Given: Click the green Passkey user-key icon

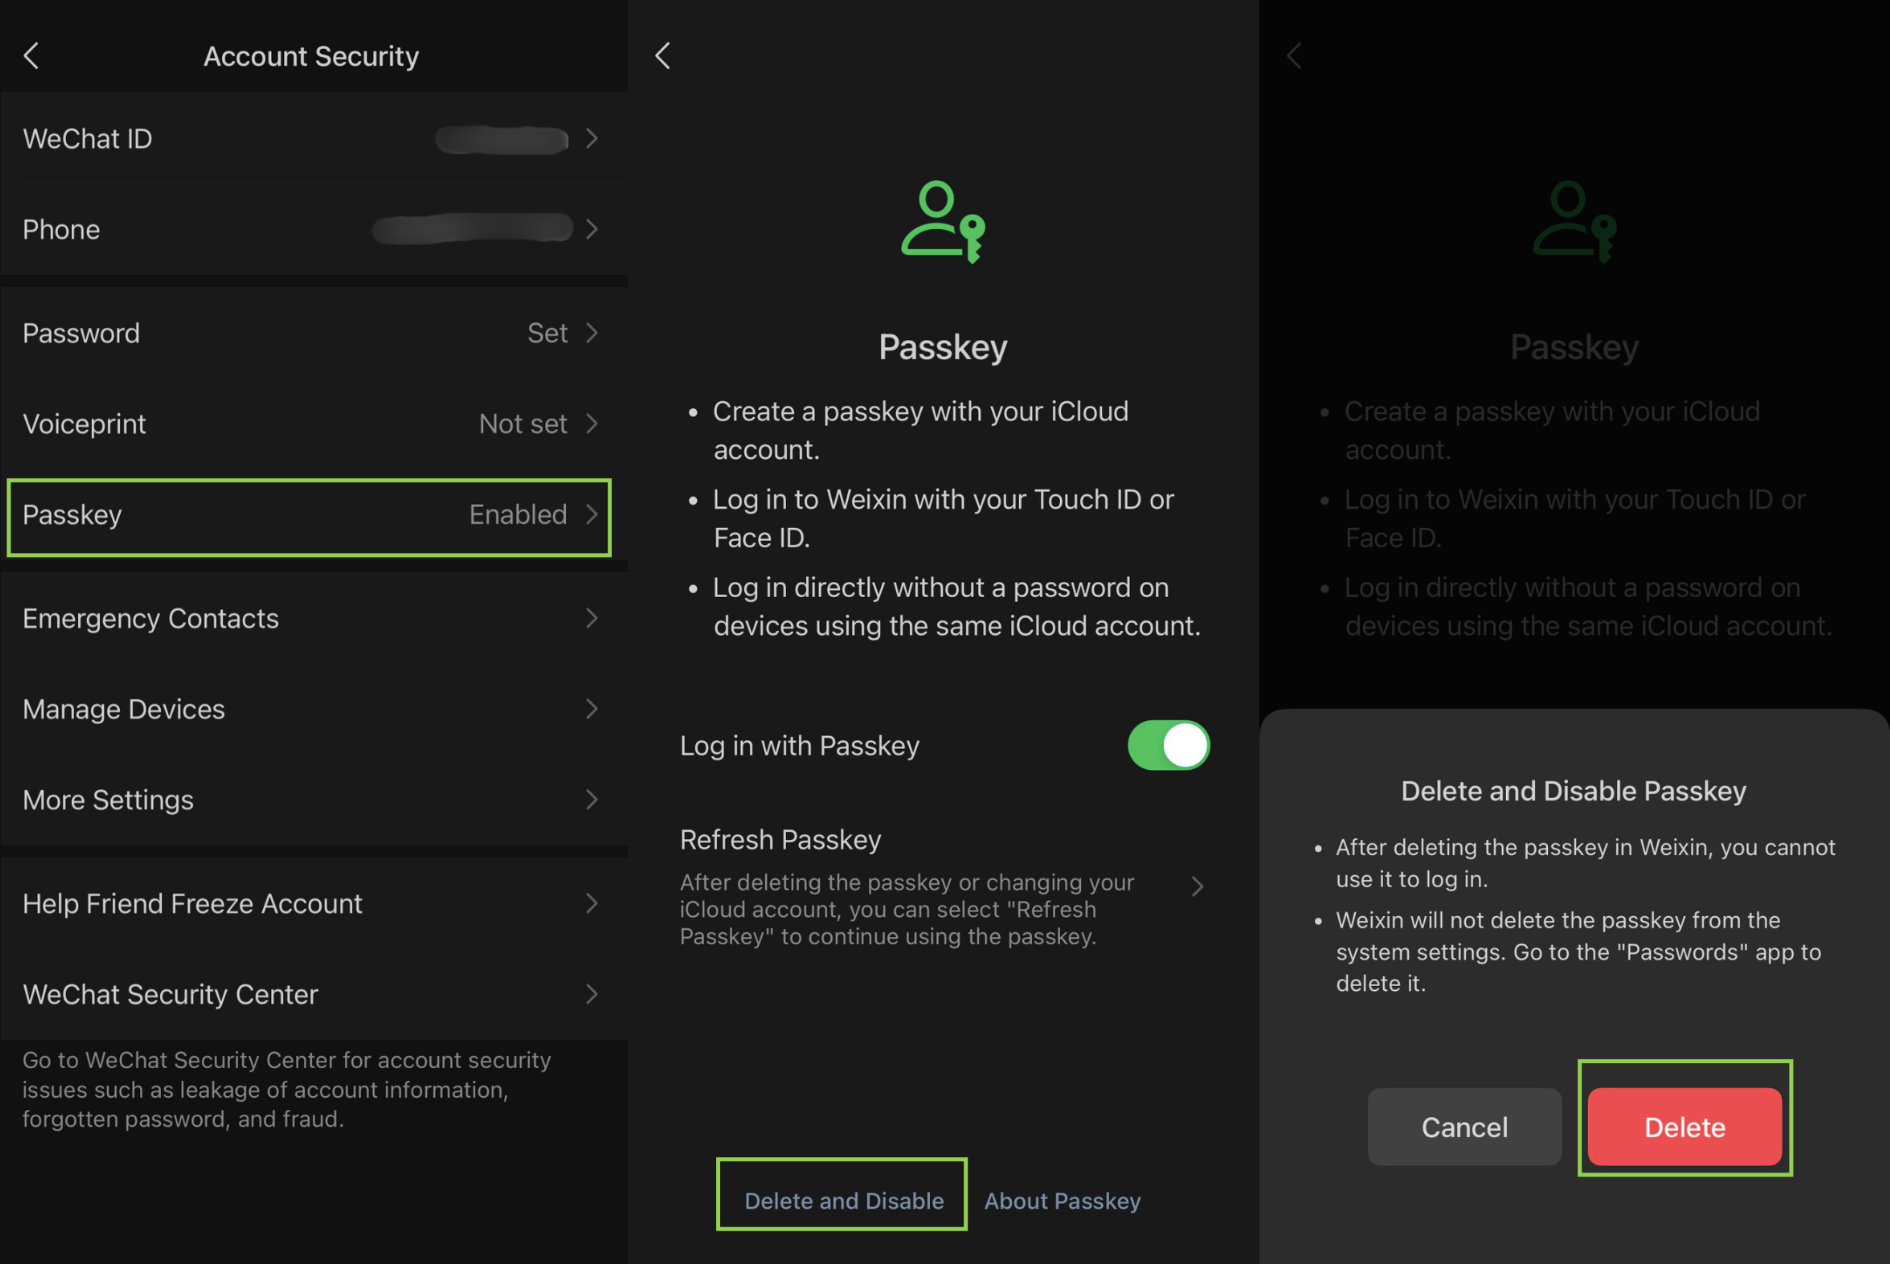Looking at the screenshot, I should point(942,222).
